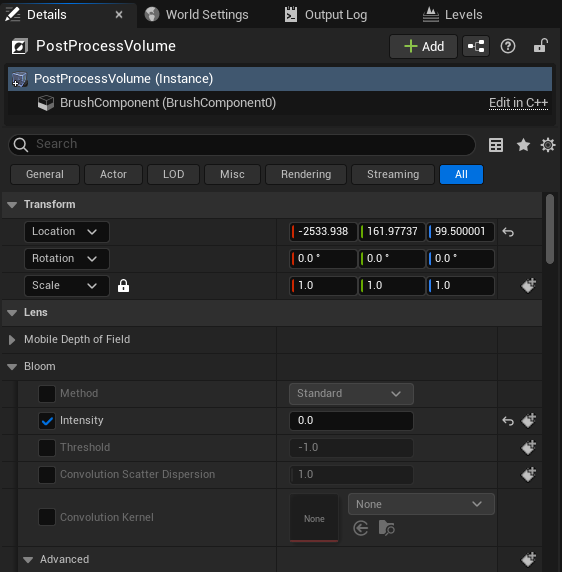Click the Add component button
Viewport: 562px width, 572px height.
pos(423,46)
